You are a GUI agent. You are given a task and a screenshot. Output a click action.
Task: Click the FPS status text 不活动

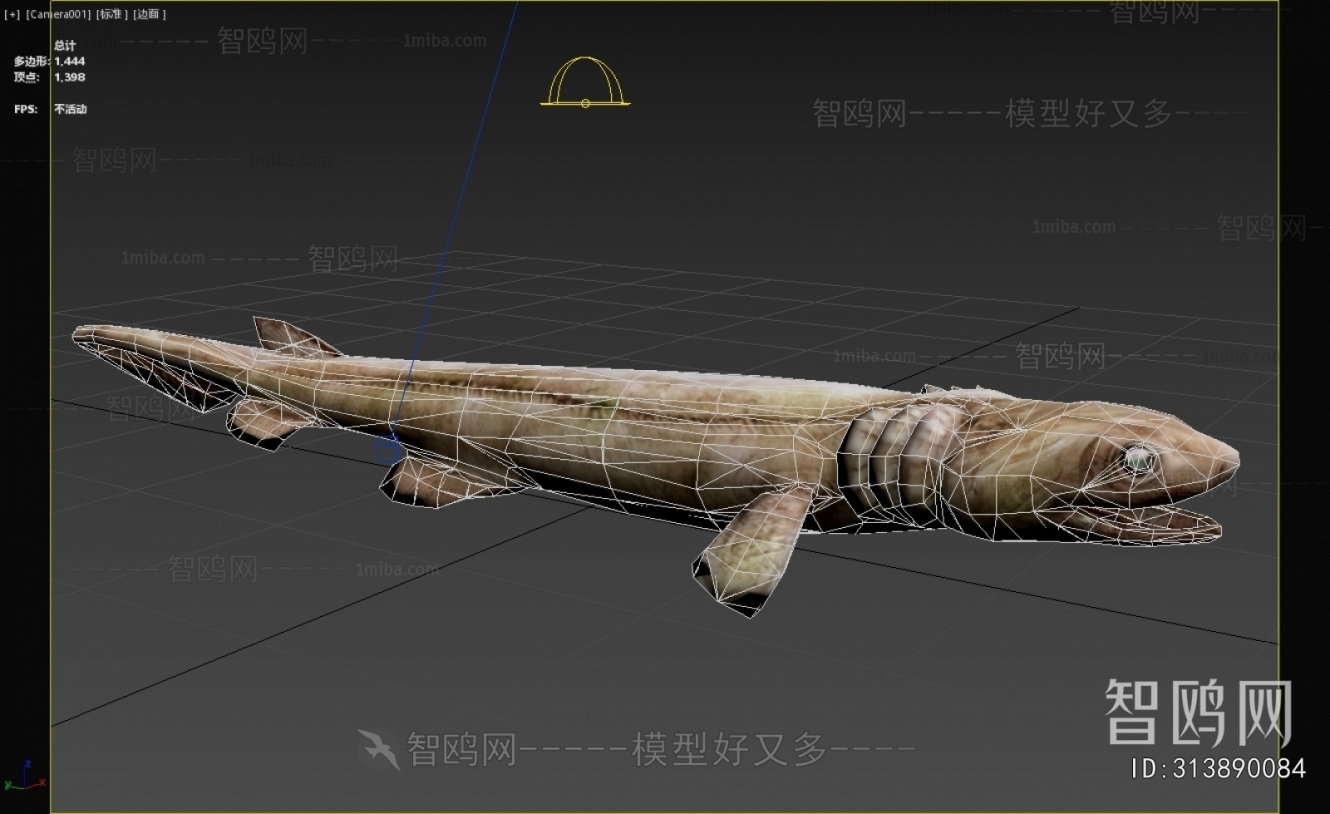coord(70,109)
